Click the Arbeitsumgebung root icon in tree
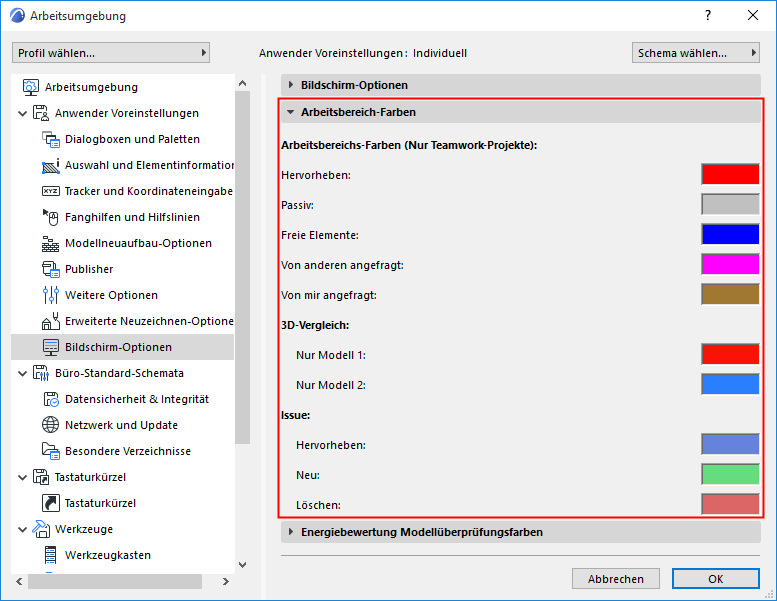Screen dimensions: 777x601 (31, 87)
